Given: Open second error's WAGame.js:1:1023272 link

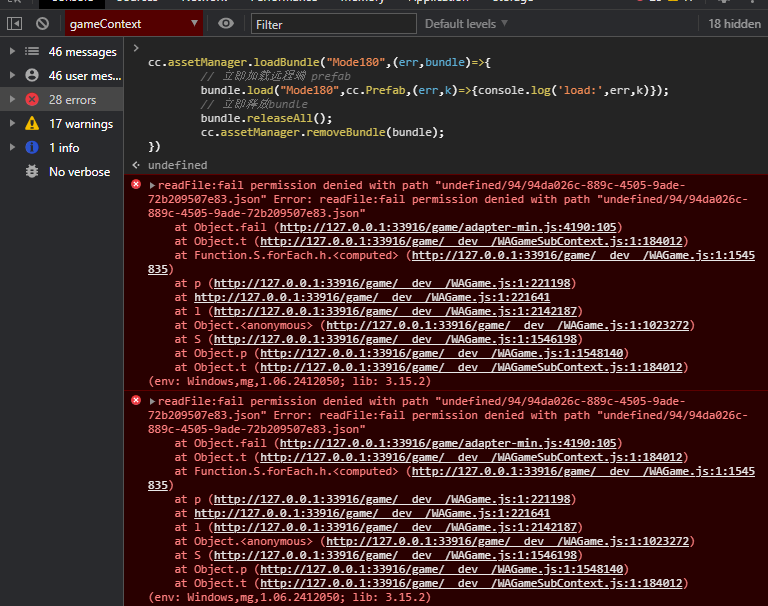Looking at the screenshot, I should point(507,541).
